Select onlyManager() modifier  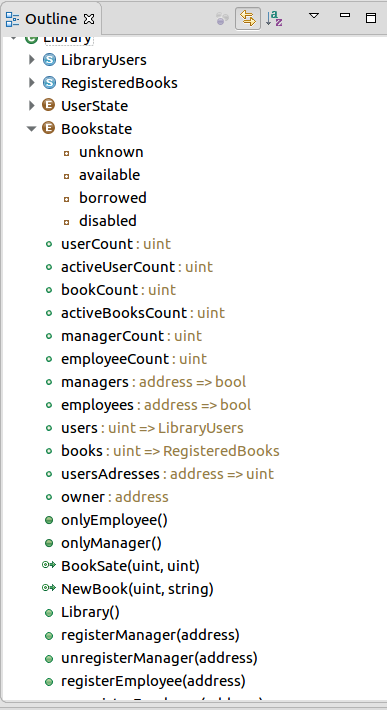(x=111, y=543)
